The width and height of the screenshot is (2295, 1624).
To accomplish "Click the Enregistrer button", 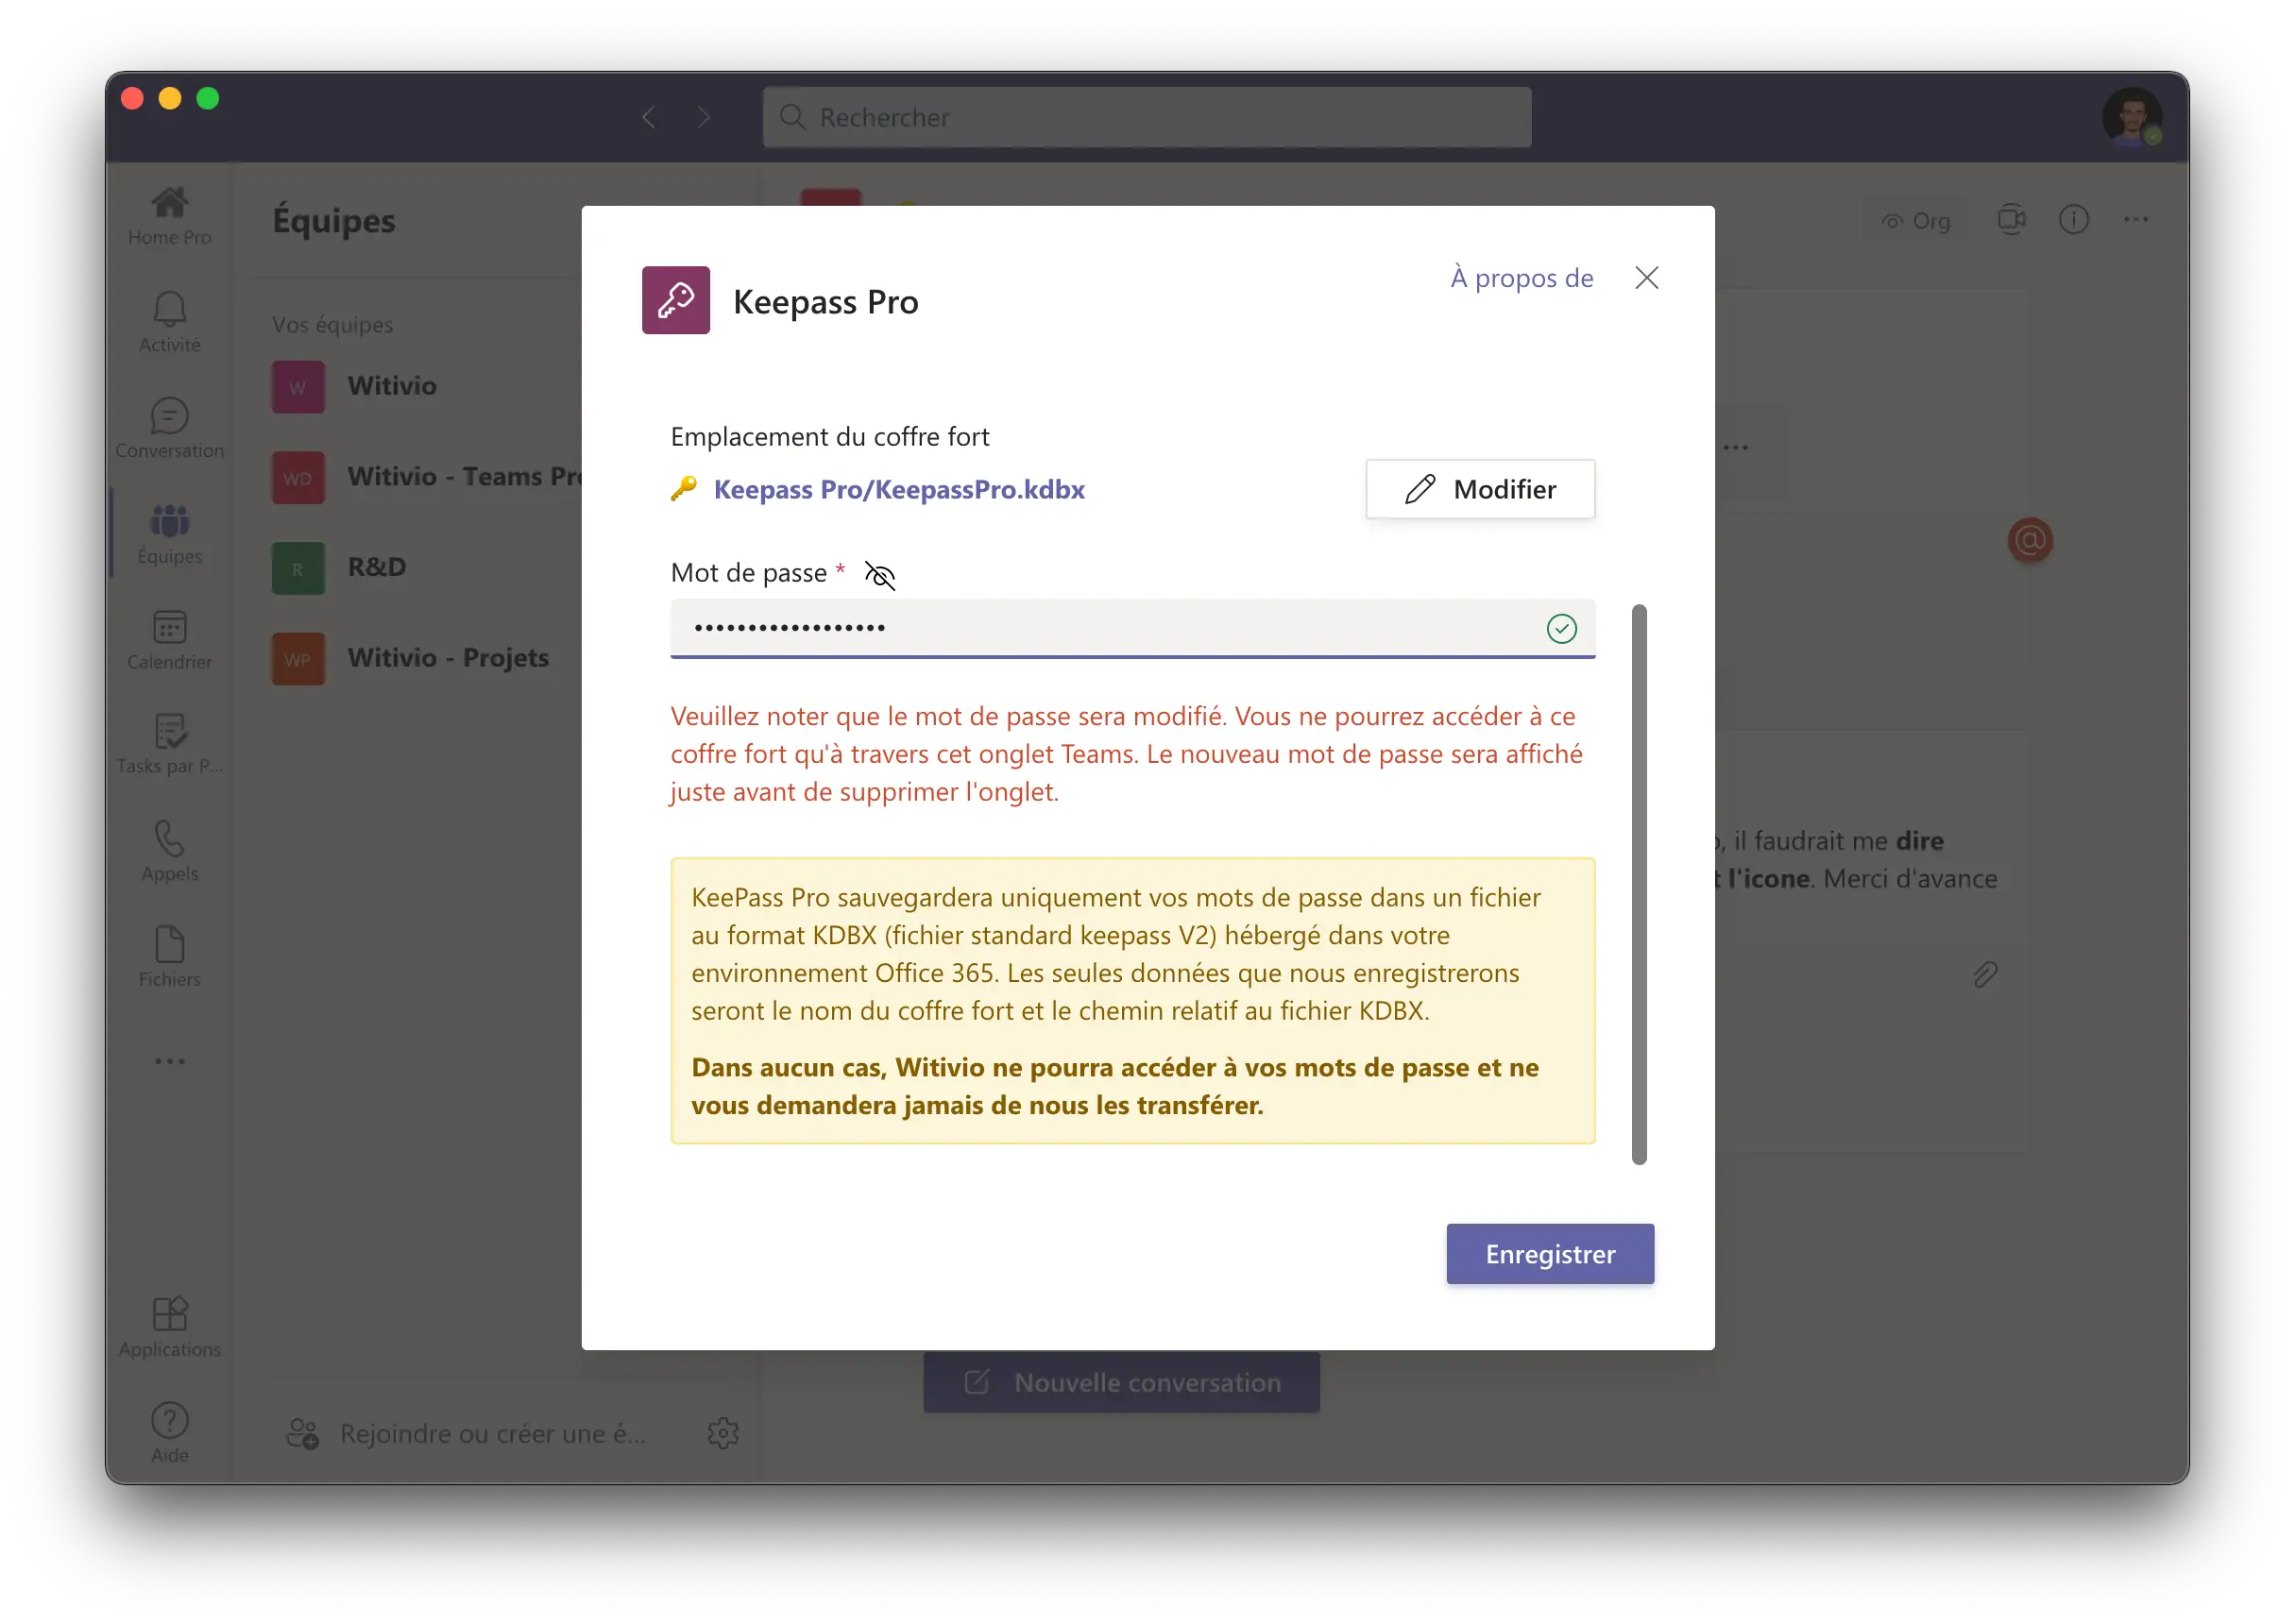I will (x=1549, y=1254).
